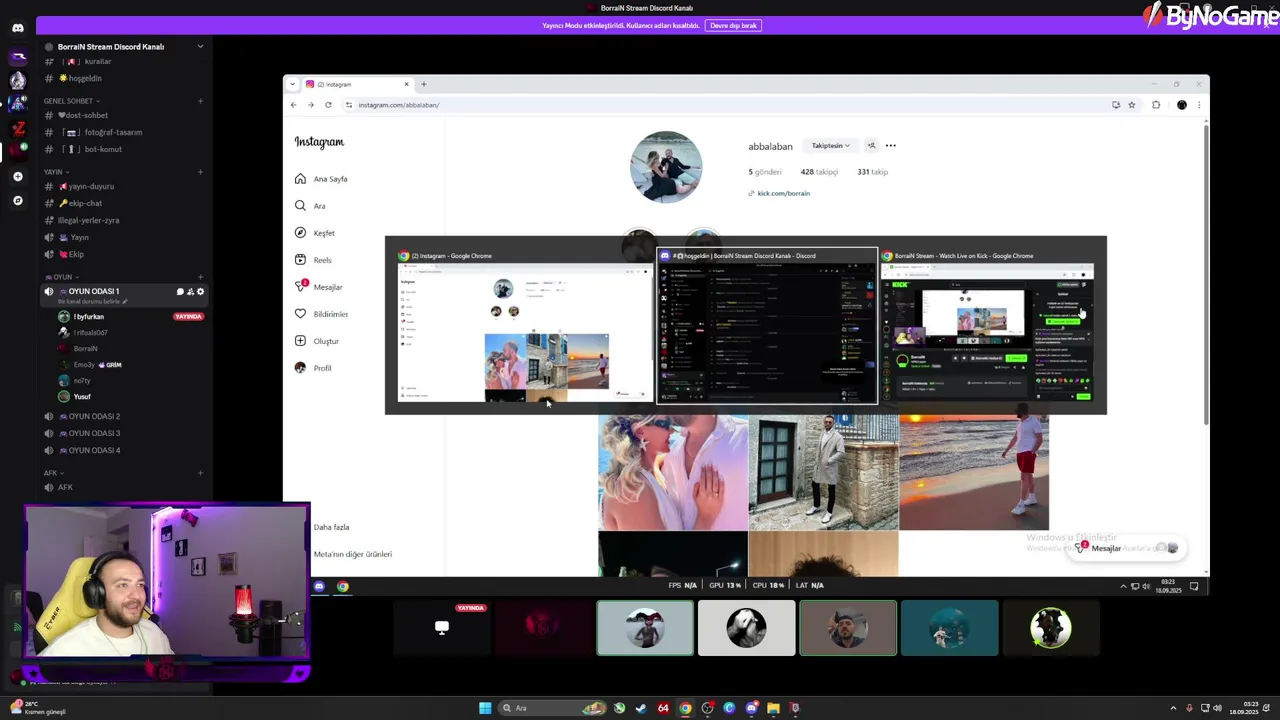Open File Explorer from the taskbar
The width and height of the screenshot is (1280, 720).
point(773,708)
